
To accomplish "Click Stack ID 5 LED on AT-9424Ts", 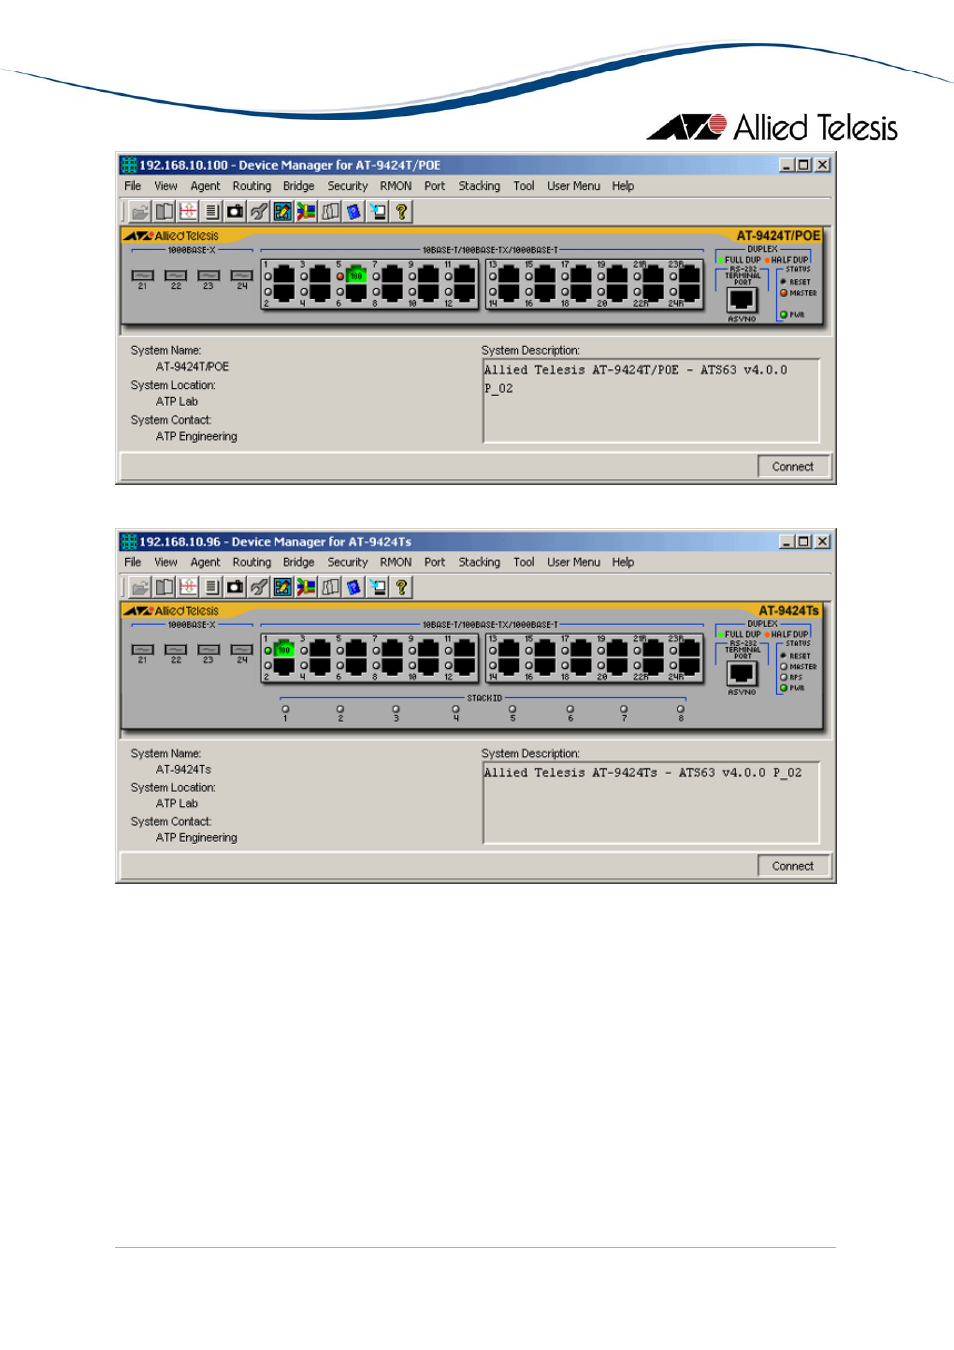I will pyautogui.click(x=512, y=709).
